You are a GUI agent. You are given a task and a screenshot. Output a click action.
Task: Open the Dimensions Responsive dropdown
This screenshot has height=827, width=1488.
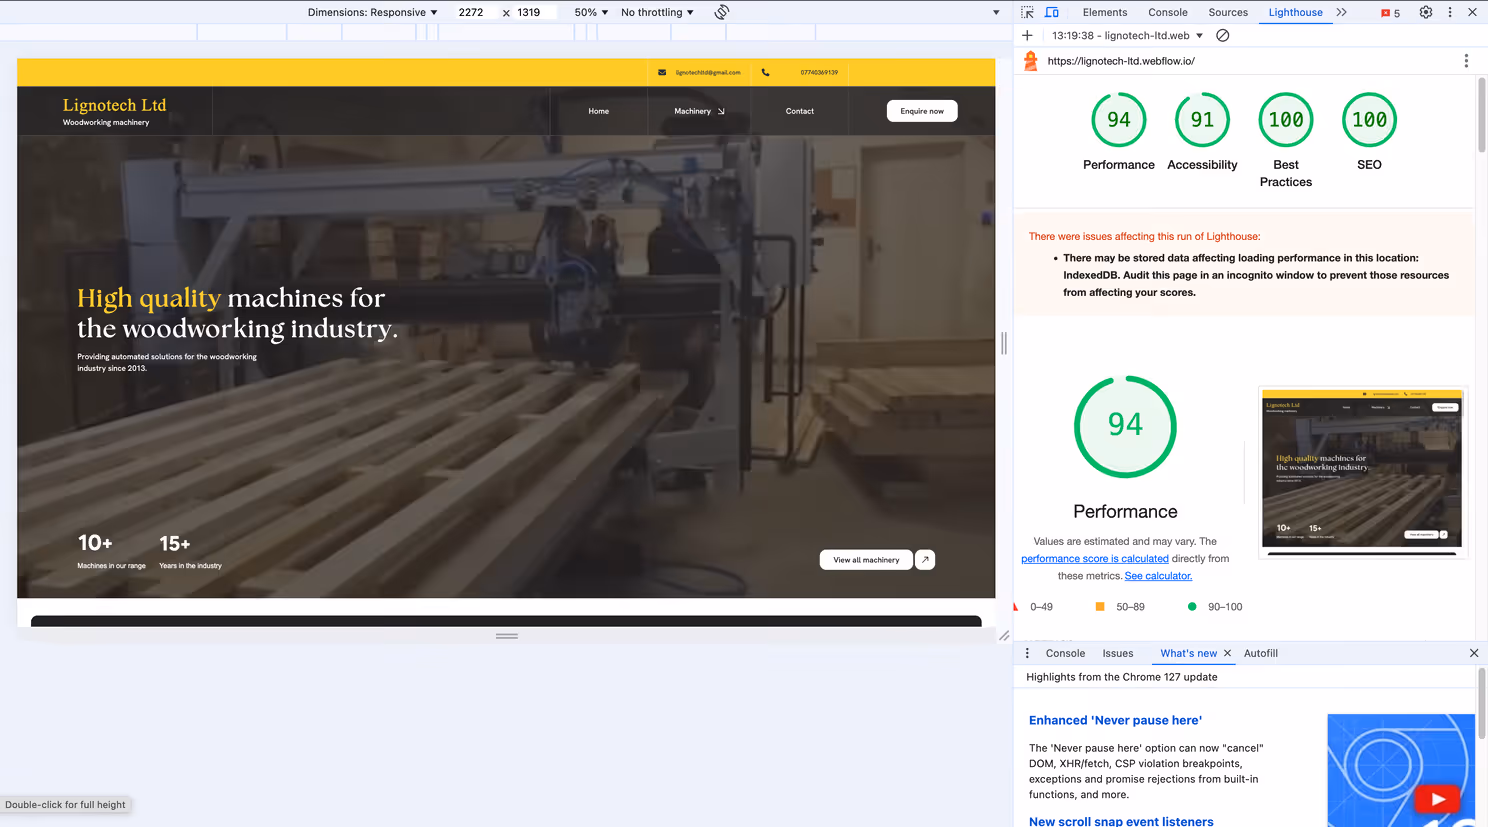click(372, 12)
